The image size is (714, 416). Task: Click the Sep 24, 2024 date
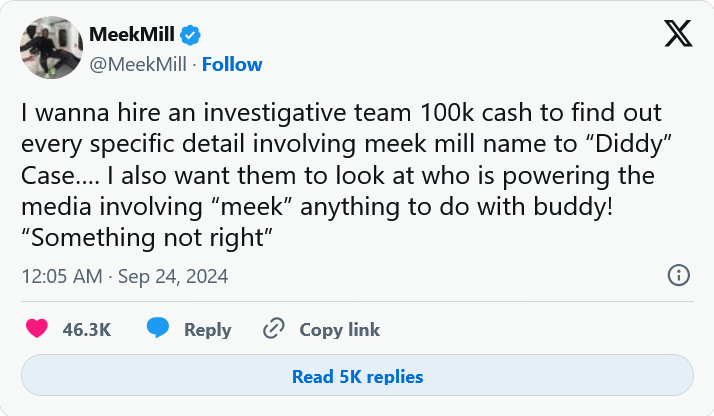click(x=173, y=275)
